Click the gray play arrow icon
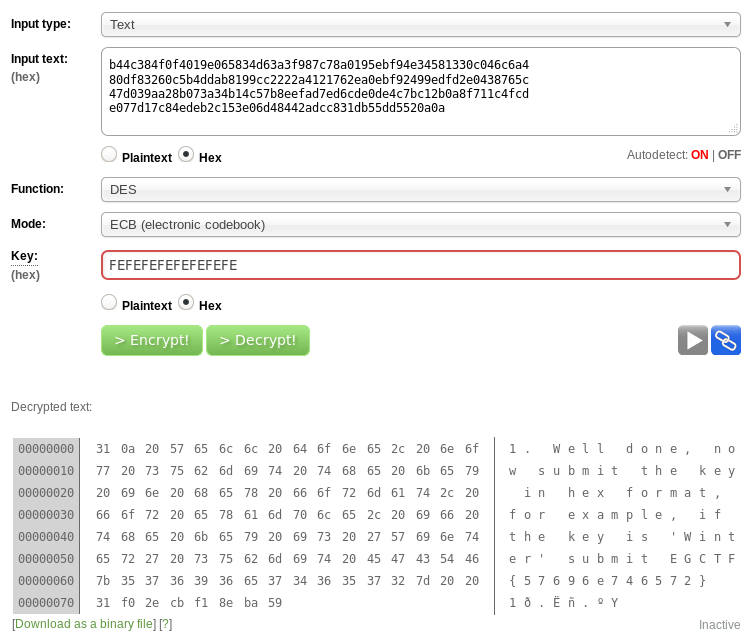The image size is (754, 638). pyautogui.click(x=692, y=341)
